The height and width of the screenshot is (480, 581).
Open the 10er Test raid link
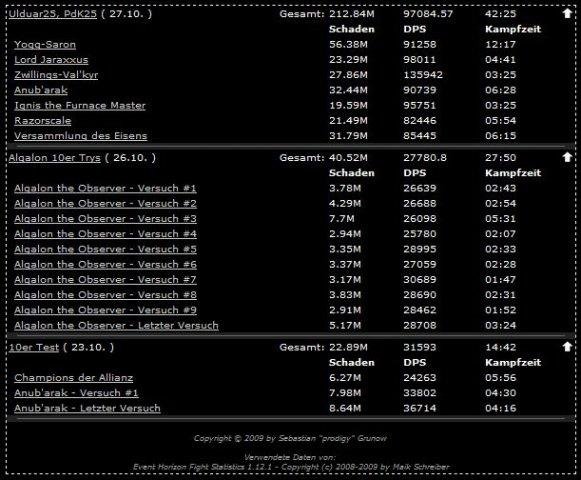tap(34, 348)
